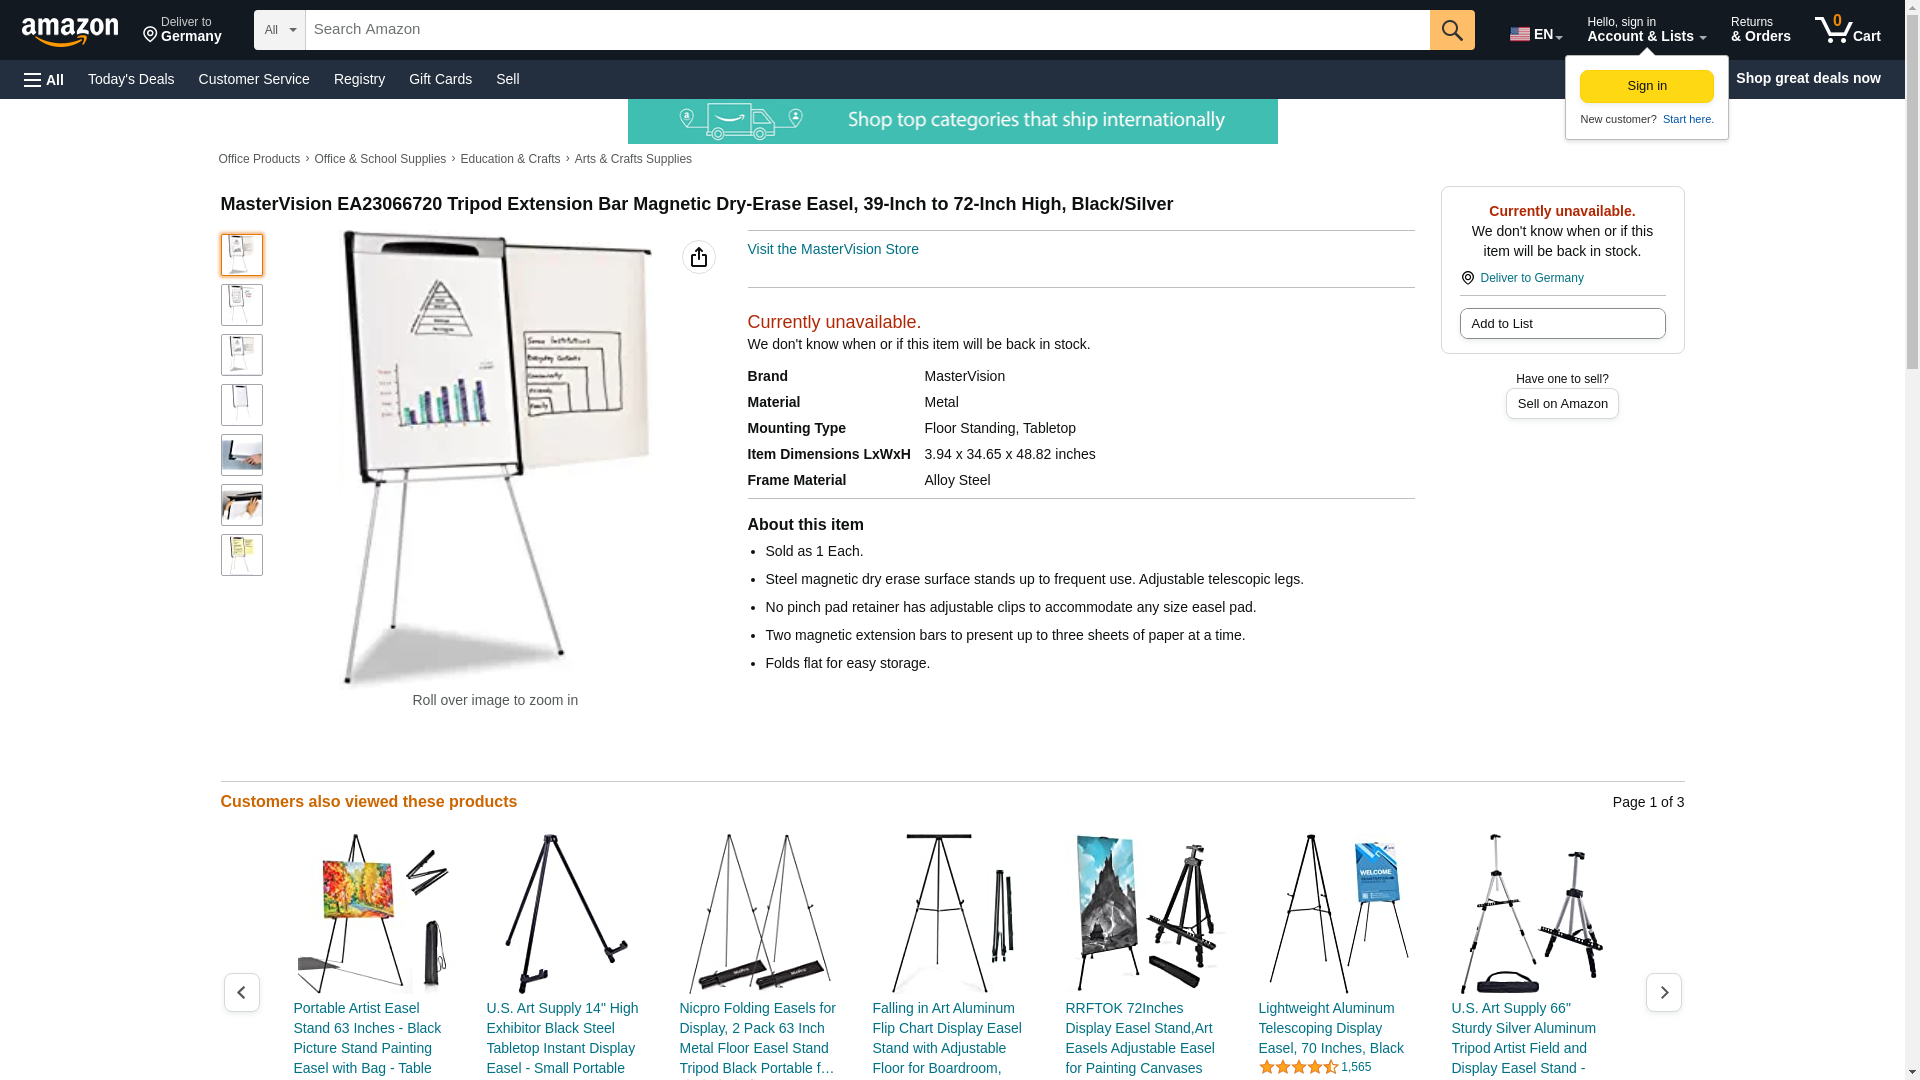The width and height of the screenshot is (1920, 1080).
Task: Click the share icon beside product image
Action: (699, 257)
